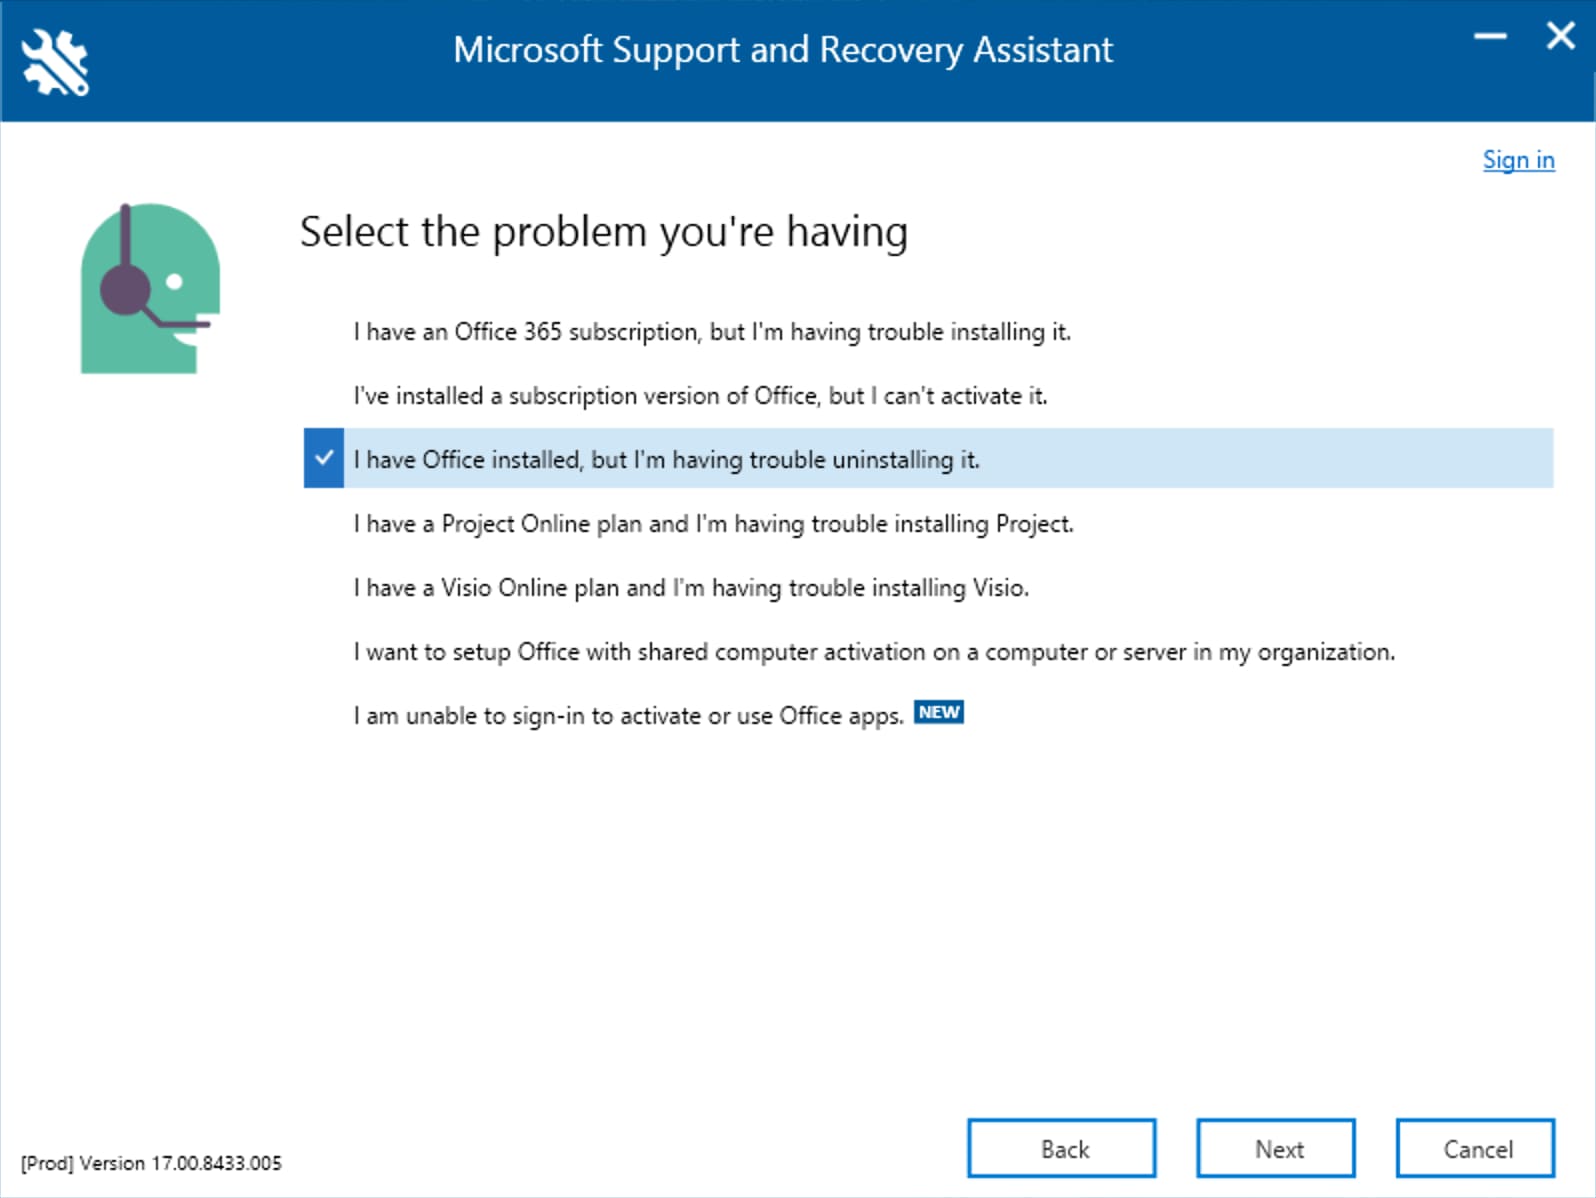Click the wrench tools app icon
Viewport: 1596px width, 1198px height.
55,62
